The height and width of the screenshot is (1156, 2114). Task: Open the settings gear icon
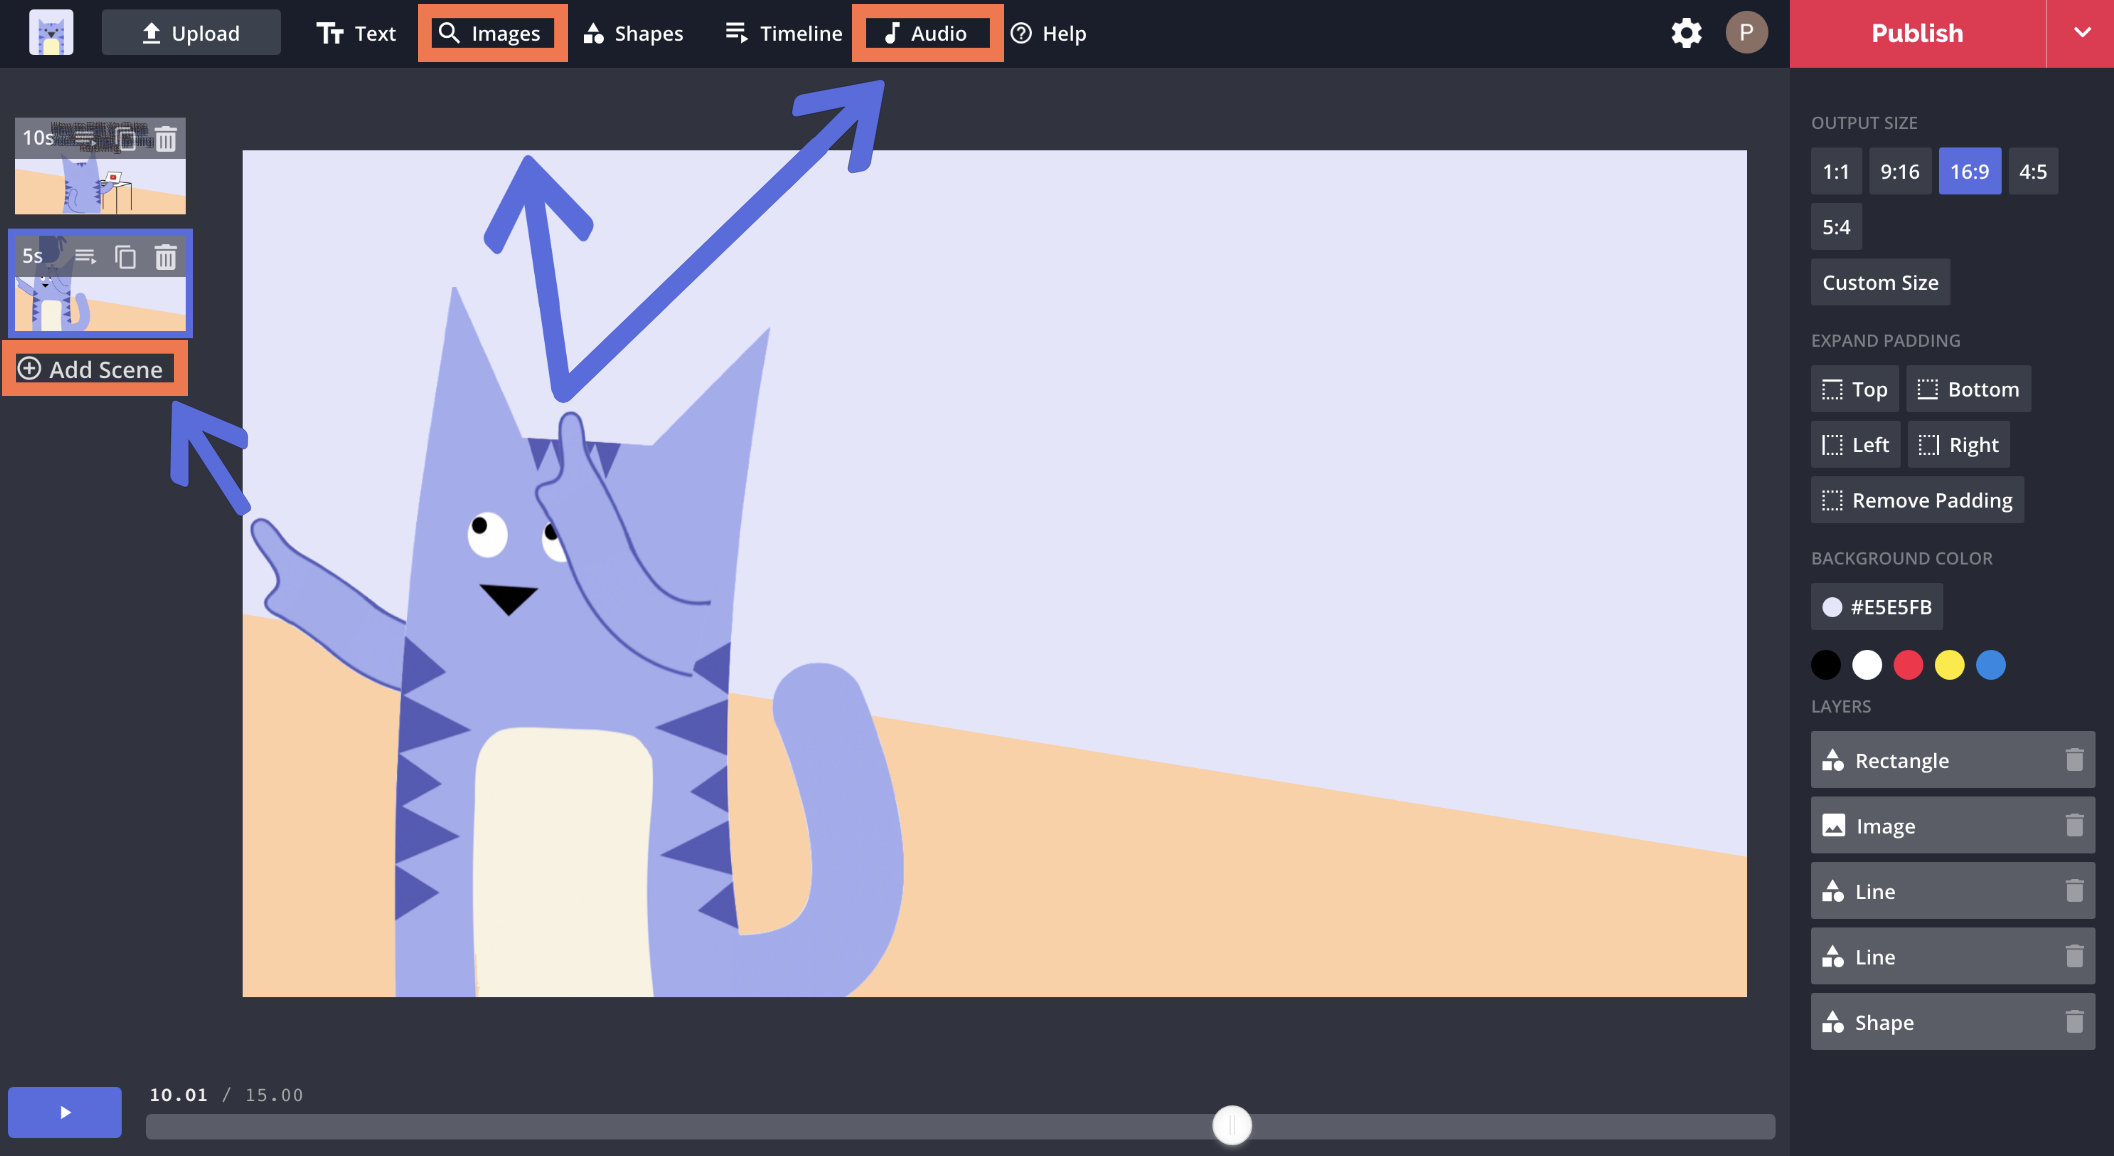click(x=1686, y=33)
